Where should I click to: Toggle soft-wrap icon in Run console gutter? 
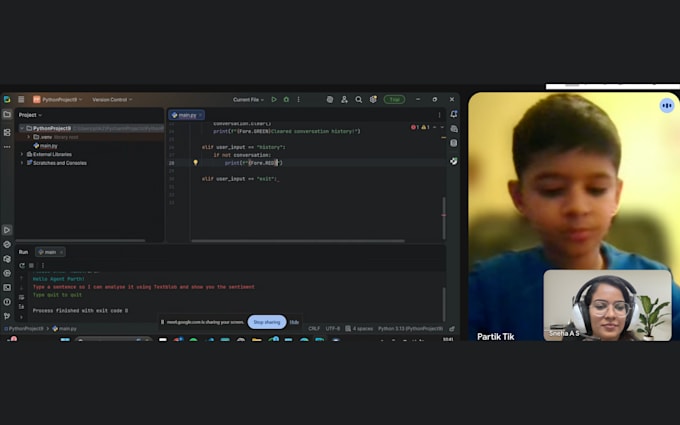click(x=21, y=297)
